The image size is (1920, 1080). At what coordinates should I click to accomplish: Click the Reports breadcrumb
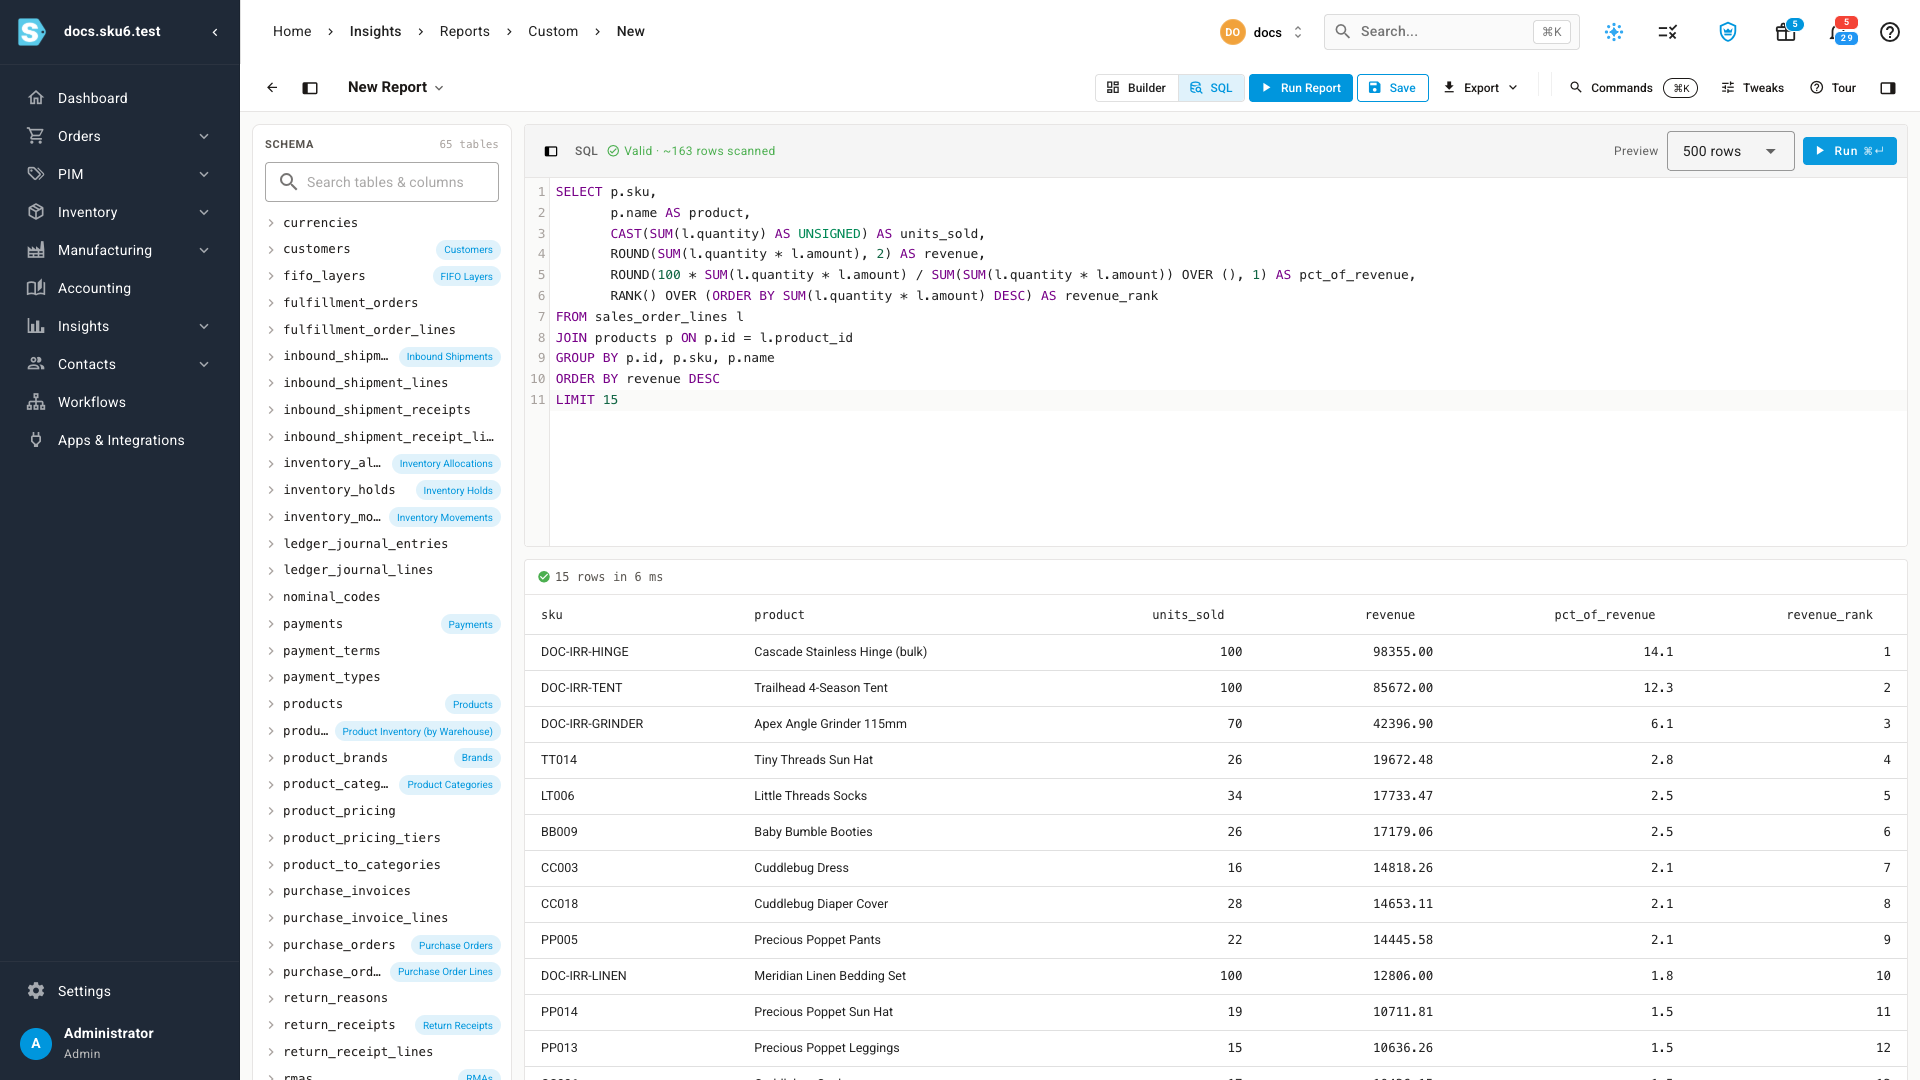[465, 32]
